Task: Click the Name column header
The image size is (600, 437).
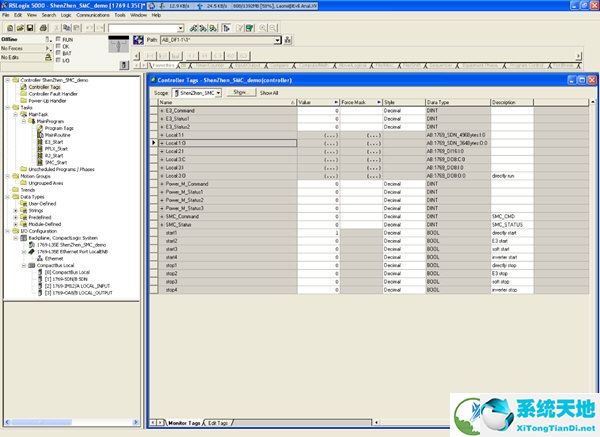Action: click(x=227, y=102)
